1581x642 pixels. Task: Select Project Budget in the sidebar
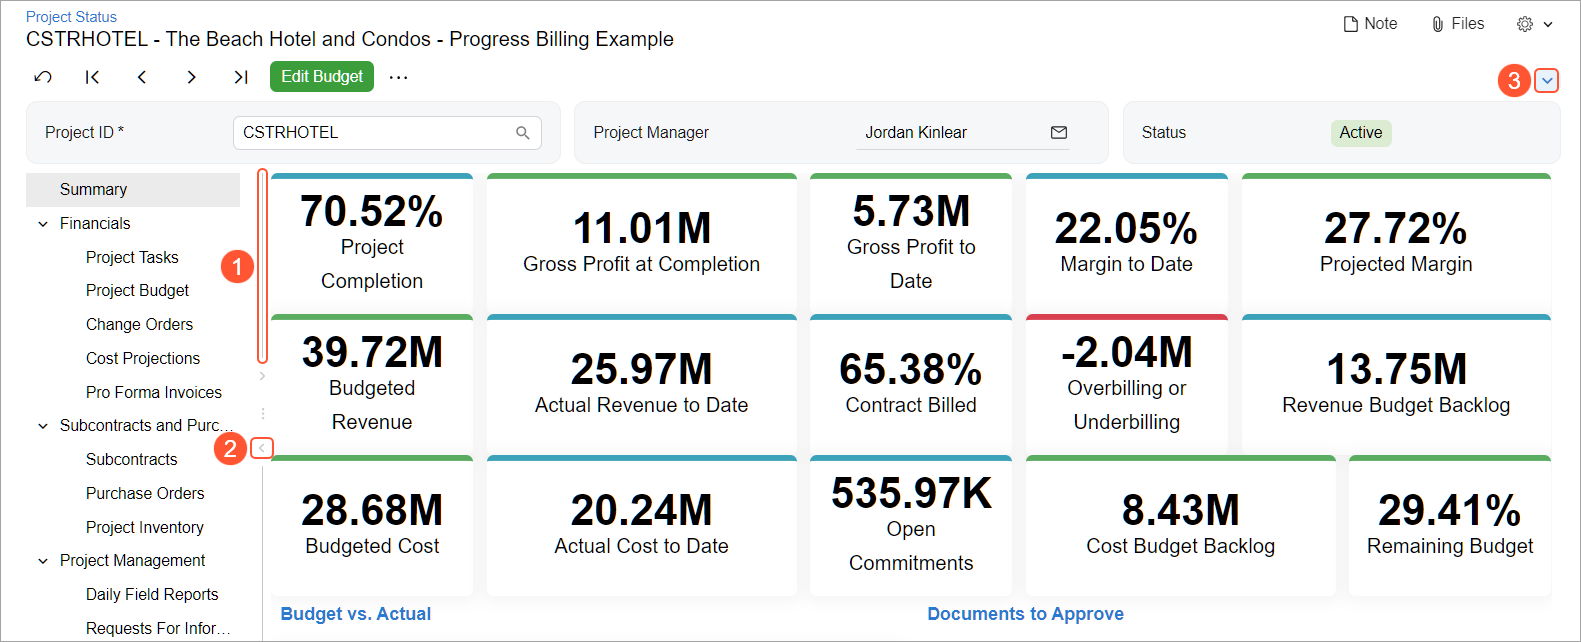point(137,291)
